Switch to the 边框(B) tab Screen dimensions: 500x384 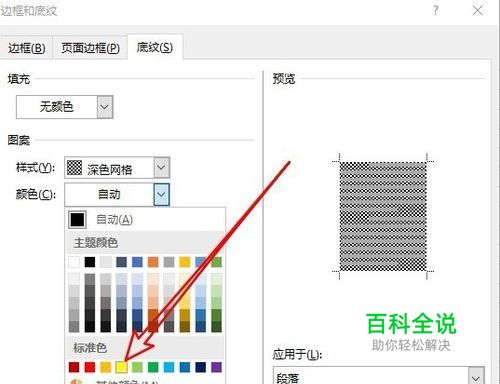(x=26, y=48)
